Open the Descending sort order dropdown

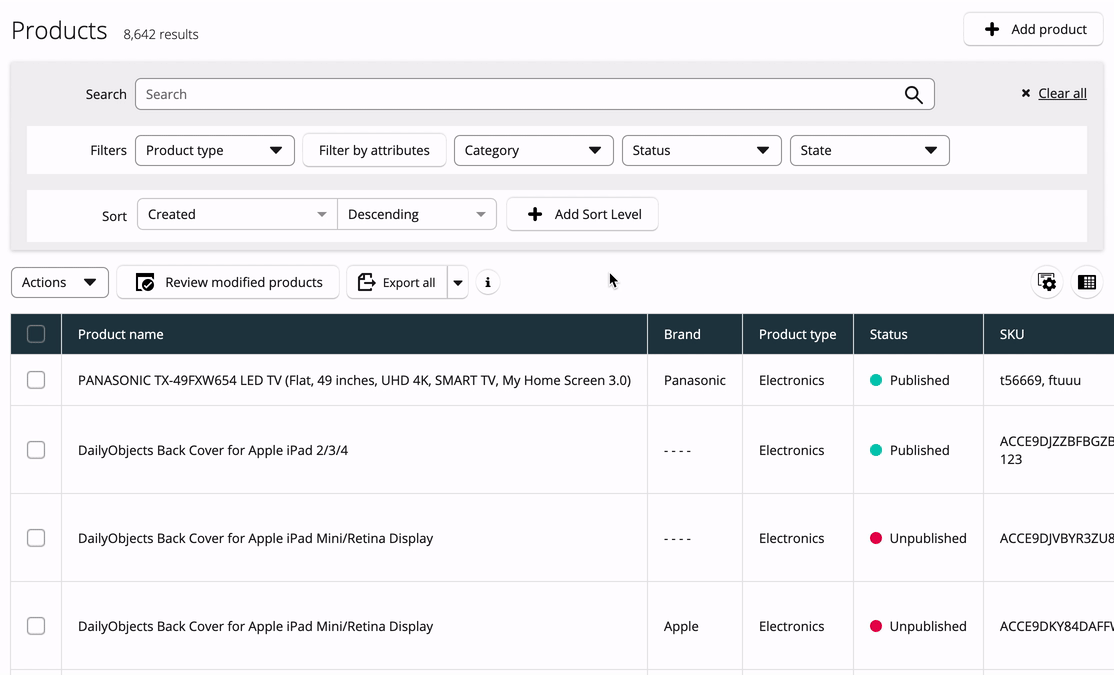417,214
